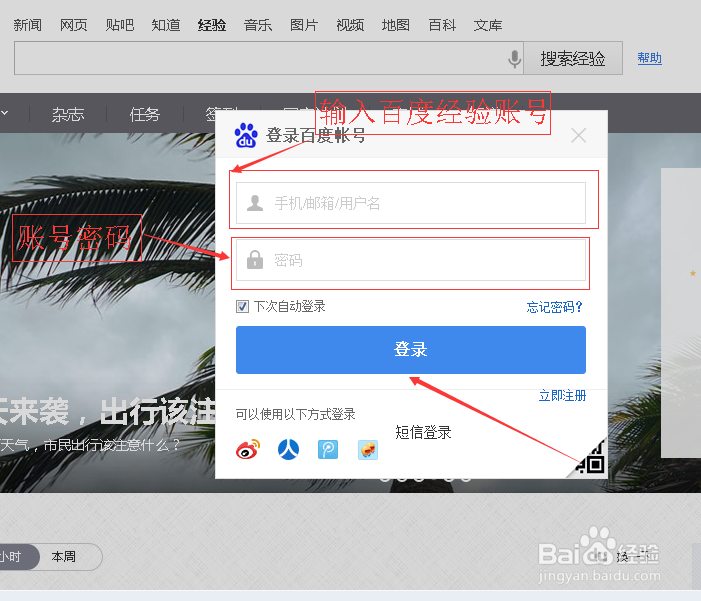Viewport: 701px width, 601px height.
Task: Click the microphone voice search icon
Action: pos(515,59)
